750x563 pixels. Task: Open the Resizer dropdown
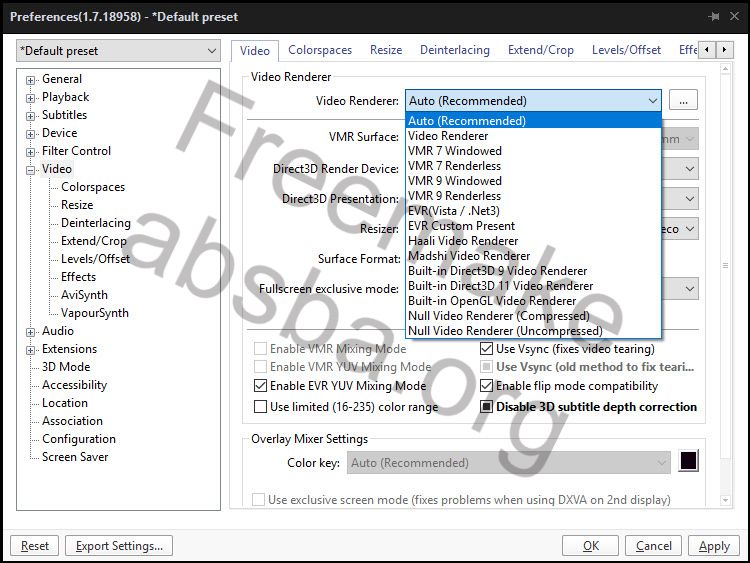[x=689, y=229]
